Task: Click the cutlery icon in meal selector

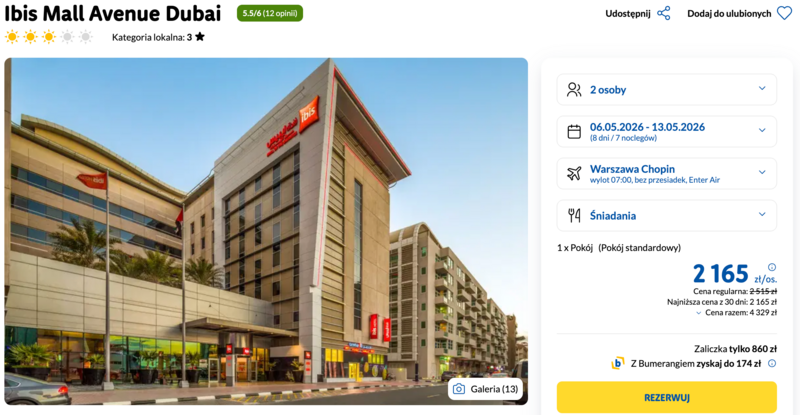Action: tap(574, 215)
